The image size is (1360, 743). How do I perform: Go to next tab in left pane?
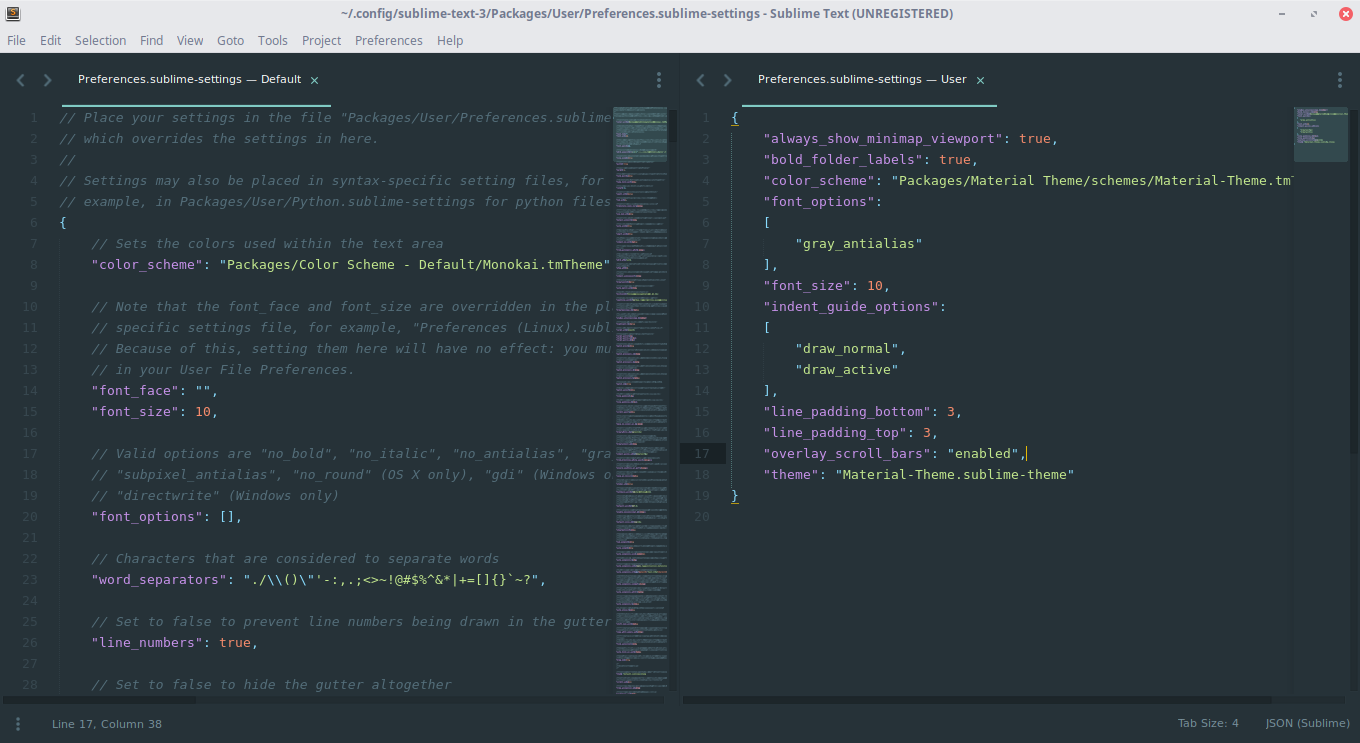[x=47, y=80]
